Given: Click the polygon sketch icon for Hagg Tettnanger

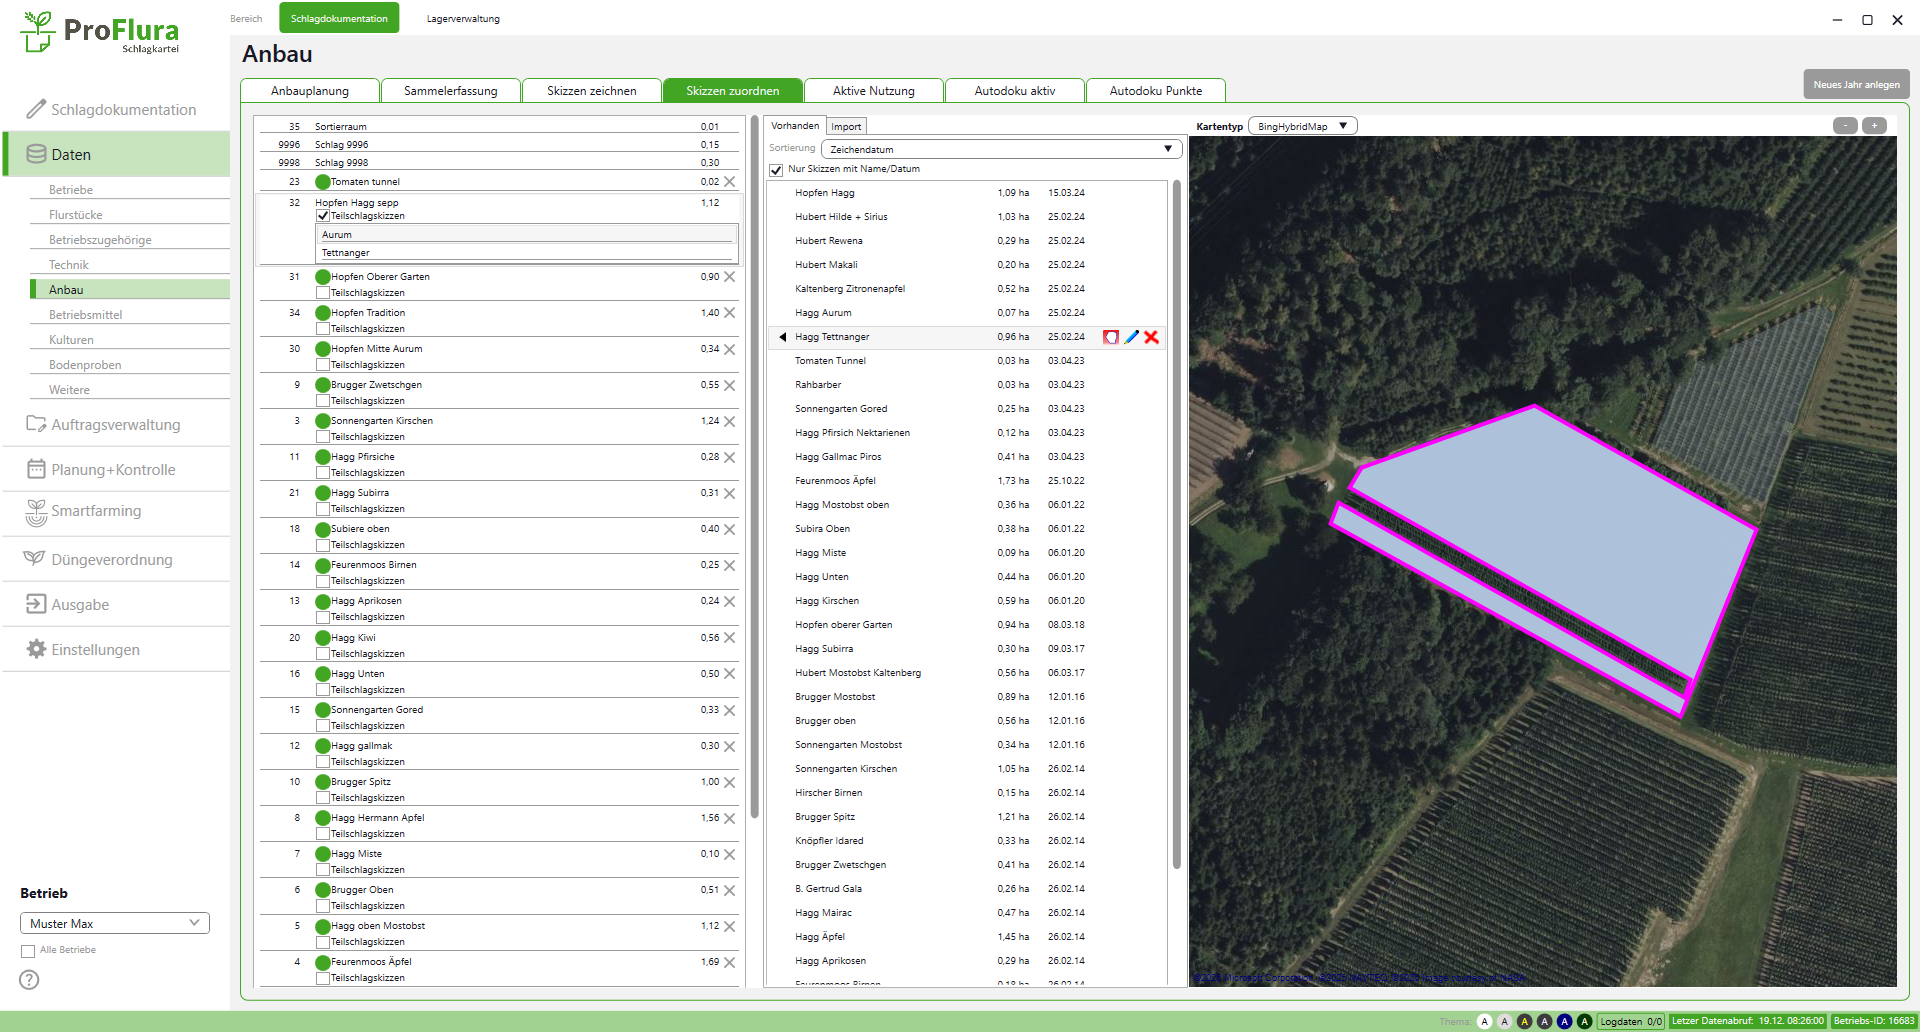Looking at the screenshot, I should 1110,337.
